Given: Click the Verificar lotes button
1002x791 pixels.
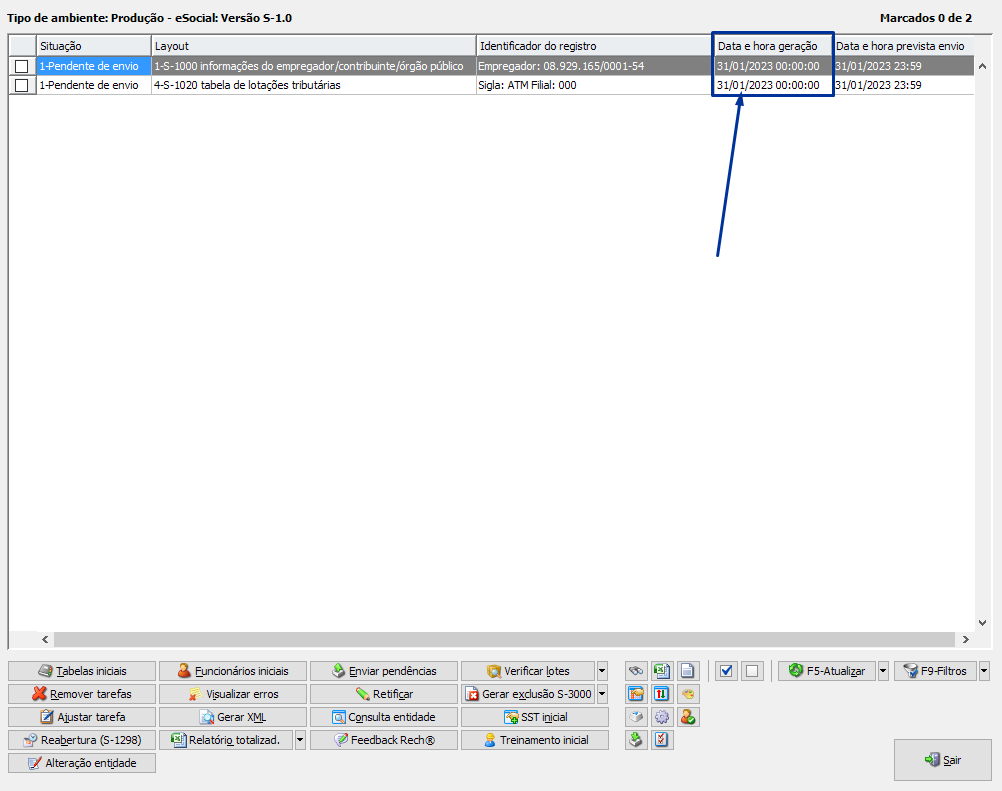Looking at the screenshot, I should [528, 671].
